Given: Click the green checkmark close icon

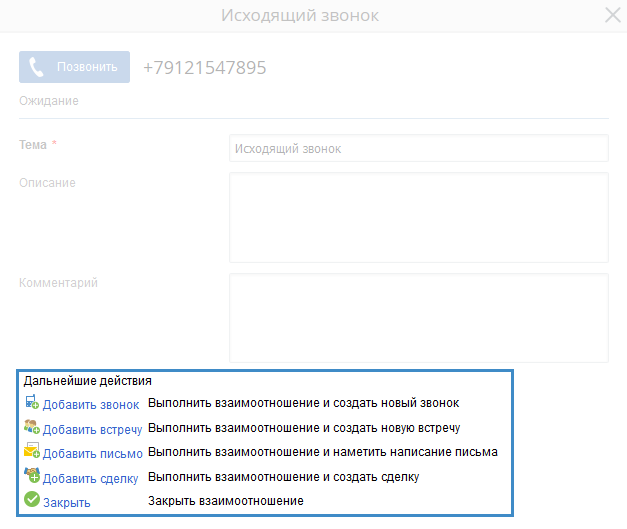Looking at the screenshot, I should pyautogui.click(x=31, y=500).
